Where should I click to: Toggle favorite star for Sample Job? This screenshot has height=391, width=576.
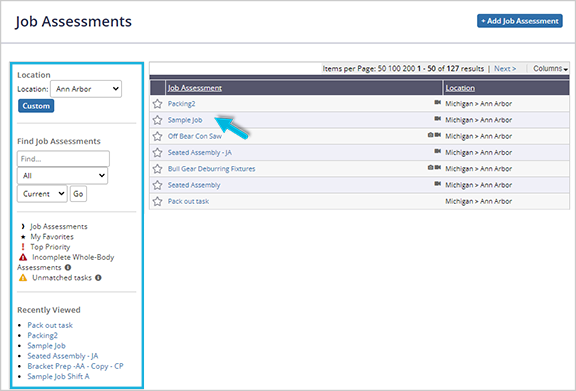click(x=157, y=120)
